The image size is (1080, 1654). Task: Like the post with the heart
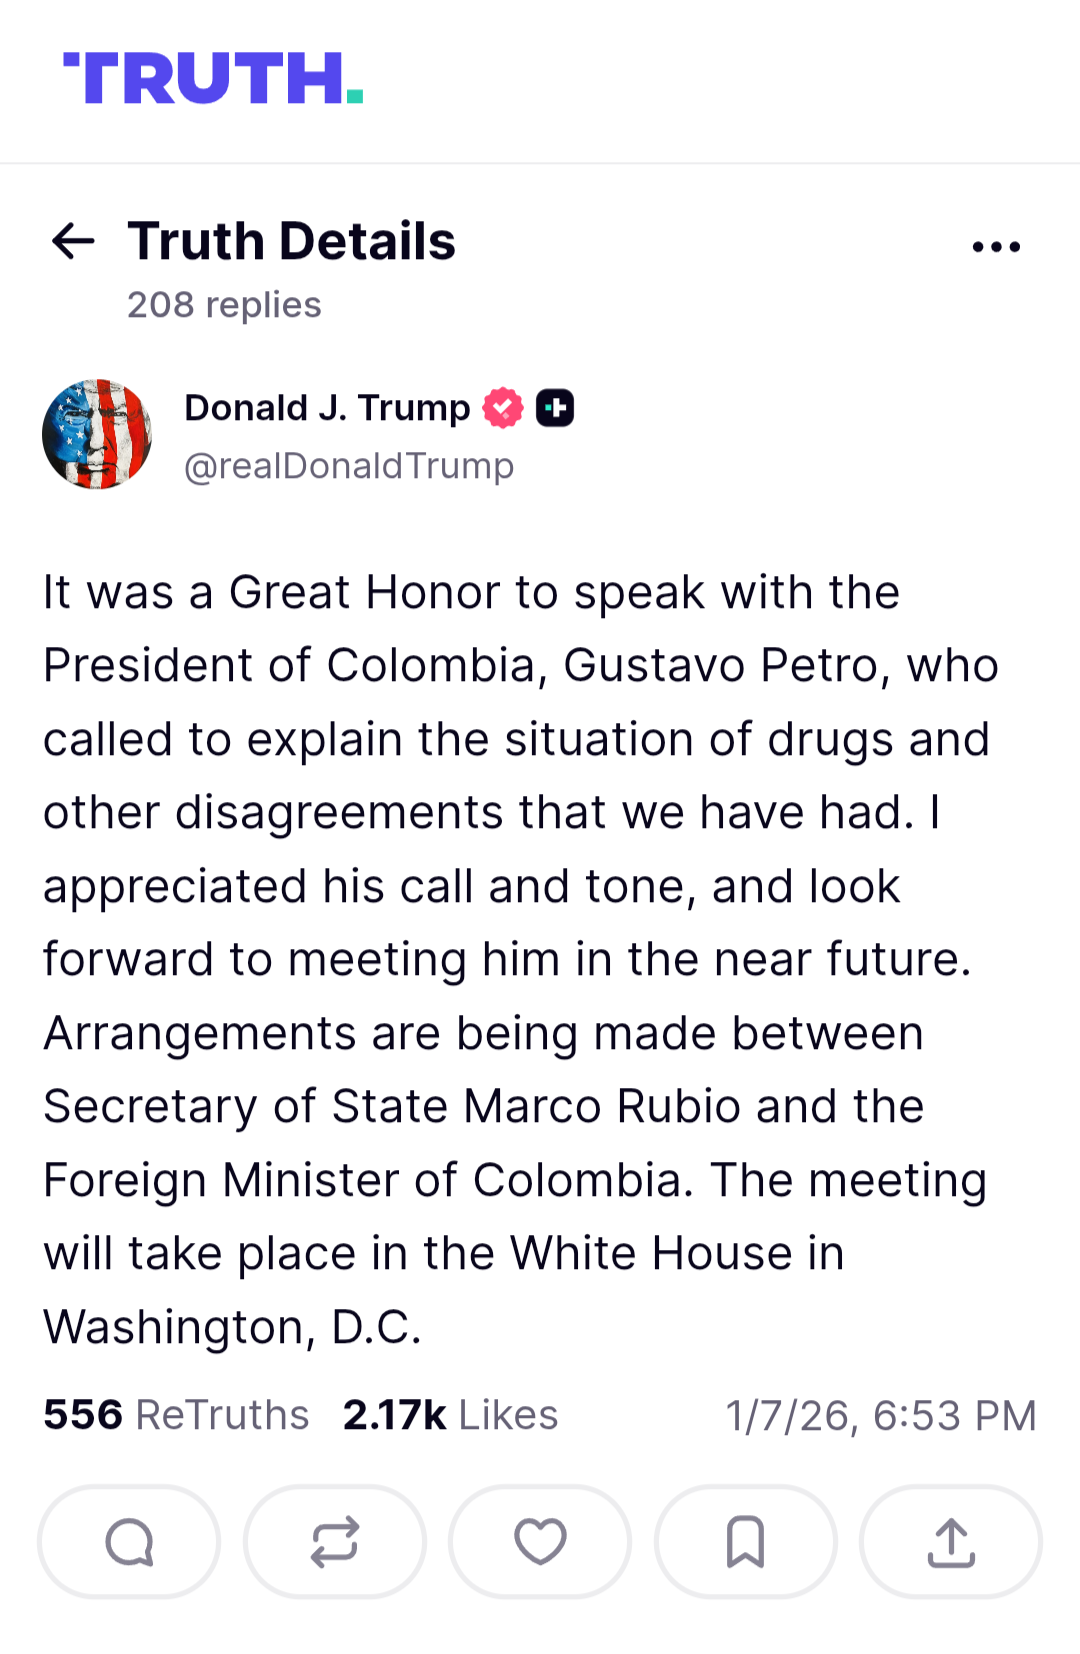coord(540,1541)
